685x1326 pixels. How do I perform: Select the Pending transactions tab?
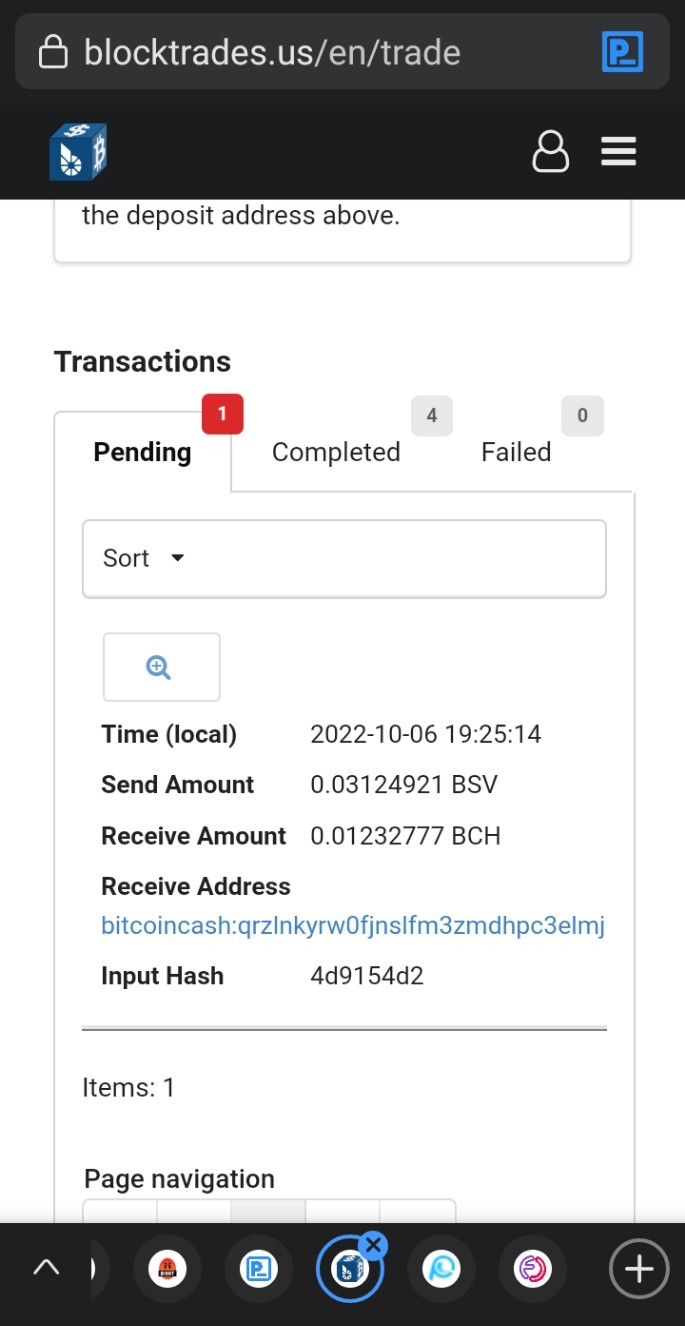click(x=142, y=452)
